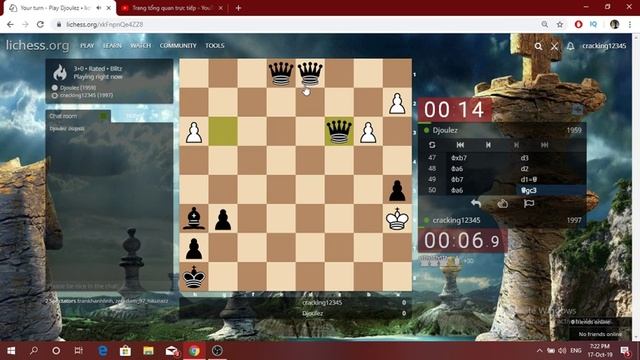640x360 pixels.
Task: Step forward one move in the move list
Action: point(516,145)
